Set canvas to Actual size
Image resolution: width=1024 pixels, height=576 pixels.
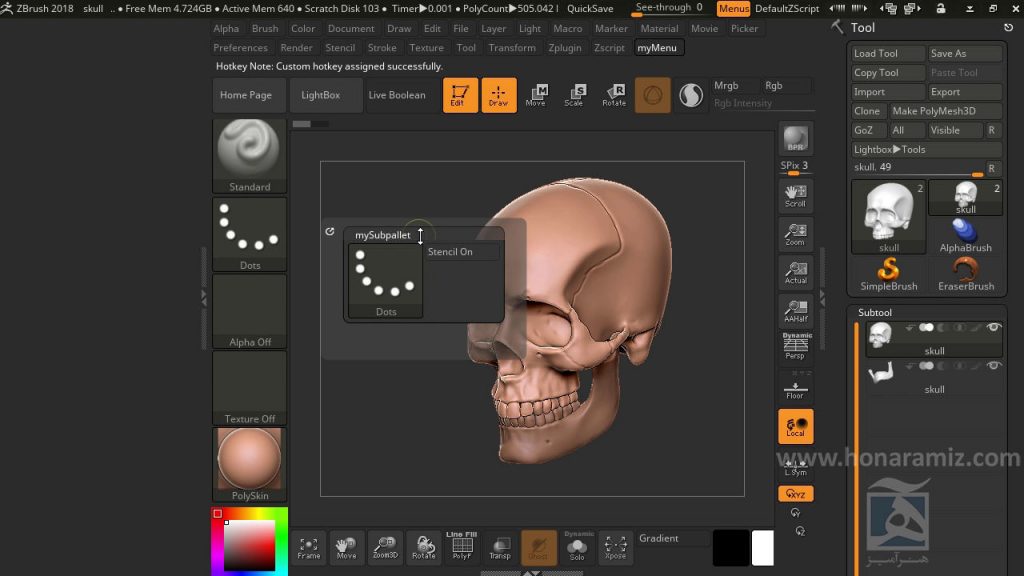[795, 272]
